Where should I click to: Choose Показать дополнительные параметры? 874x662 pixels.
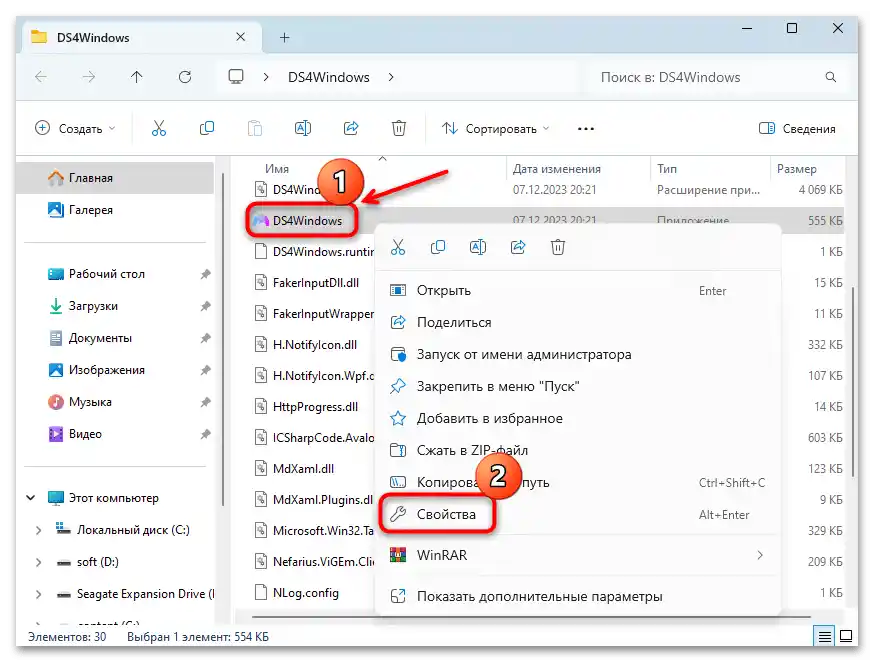click(578, 596)
